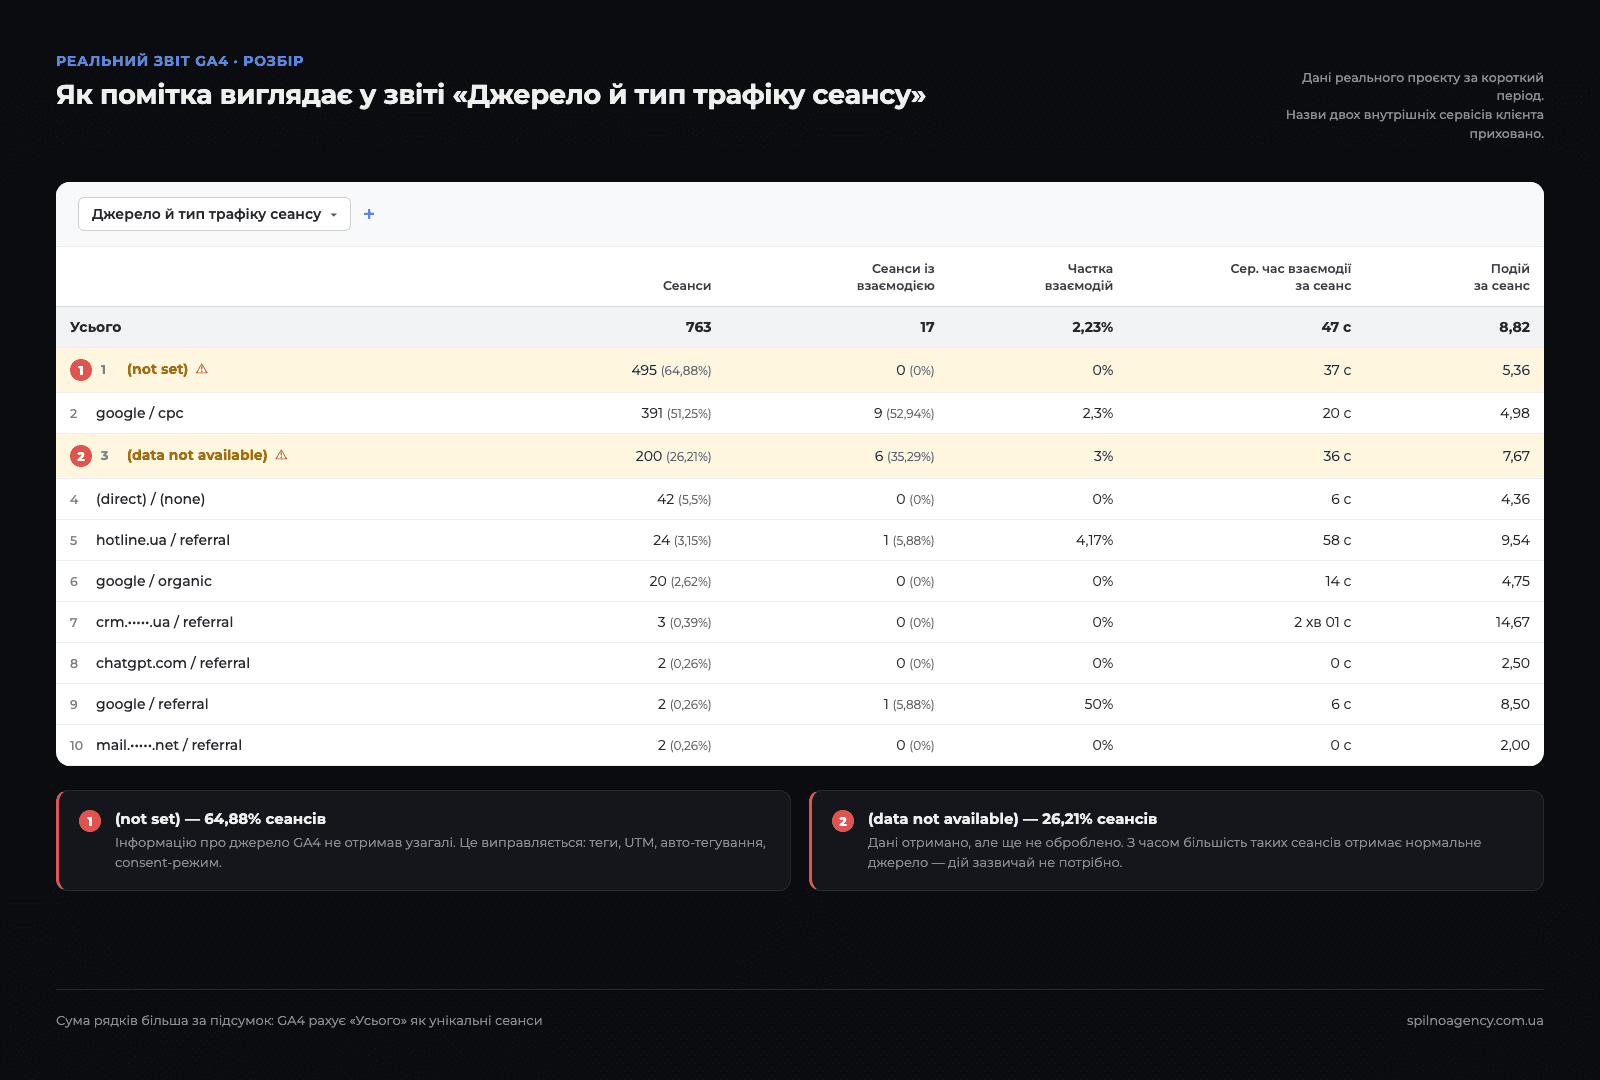This screenshot has width=1600, height=1080.
Task: Select the 'crm.·····.ua / referral' row
Action: click(800, 622)
